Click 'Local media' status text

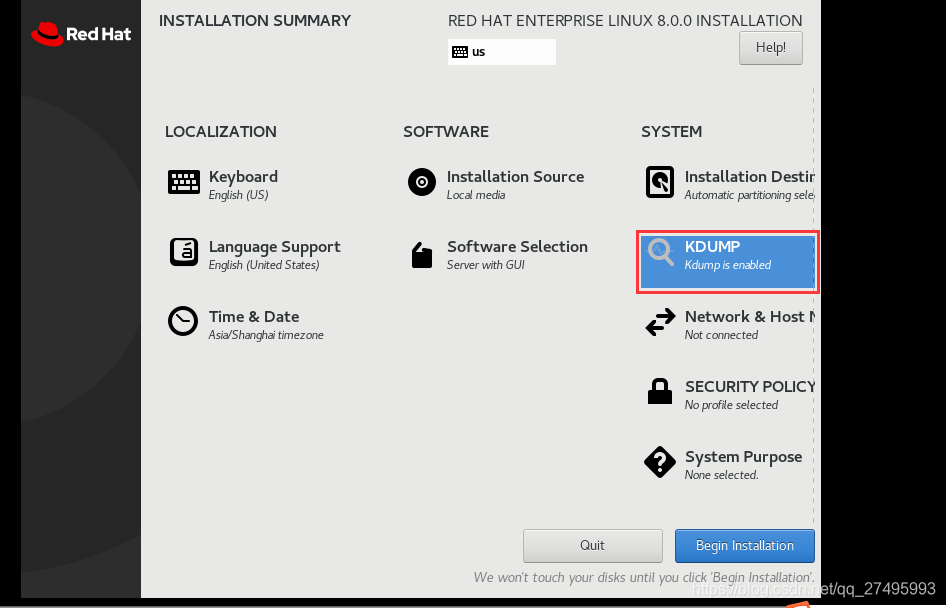[476, 195]
